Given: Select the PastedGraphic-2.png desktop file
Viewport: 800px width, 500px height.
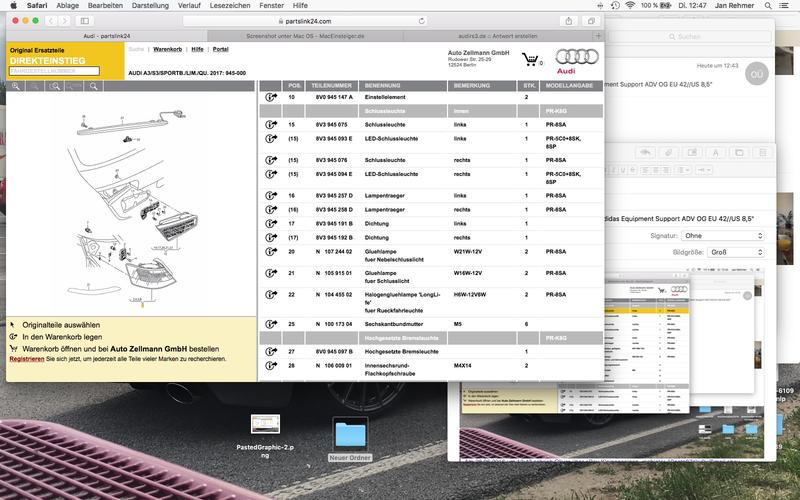Looking at the screenshot, I should click(265, 424).
